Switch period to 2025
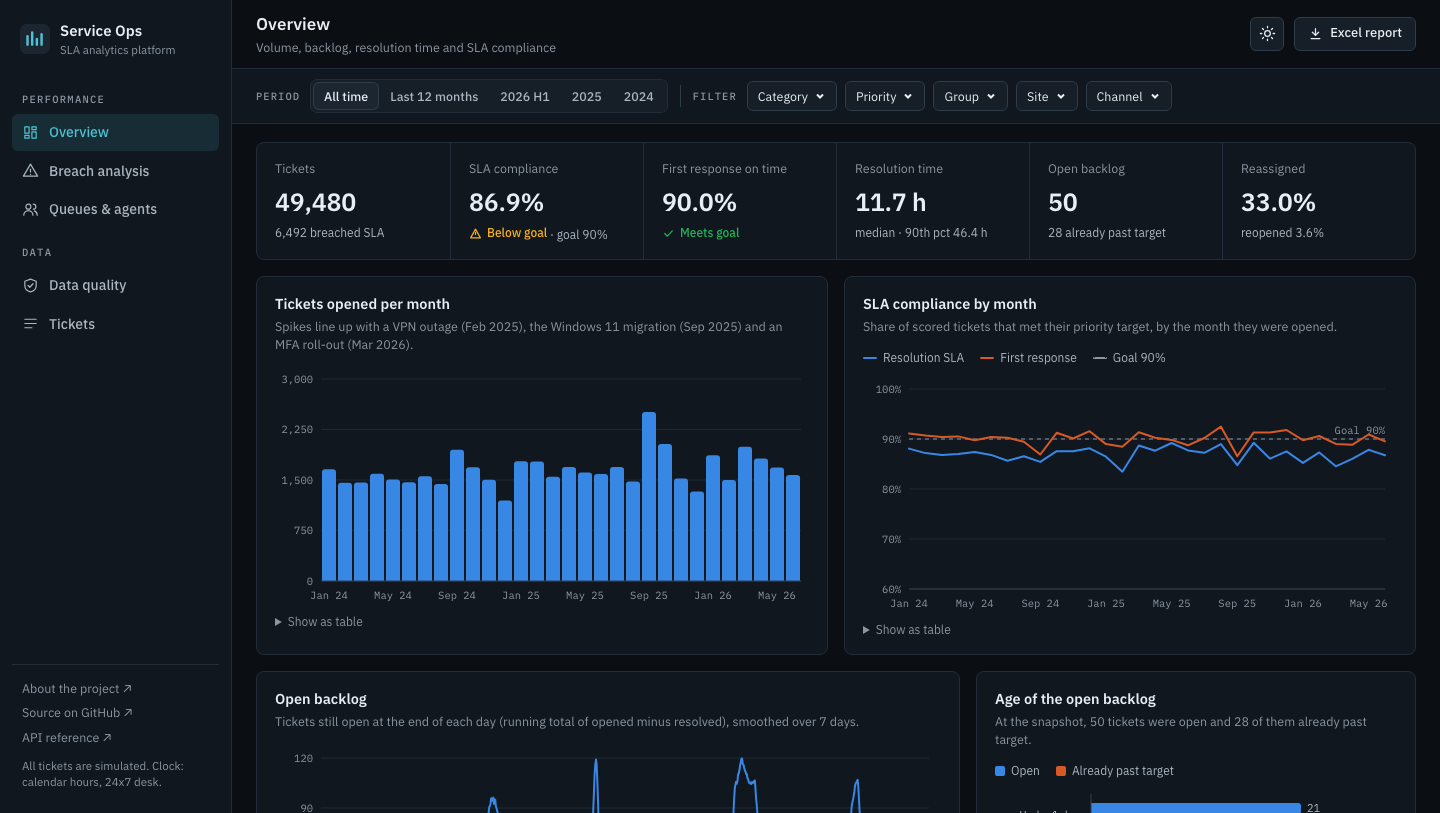The width and height of the screenshot is (1440, 813). point(587,97)
